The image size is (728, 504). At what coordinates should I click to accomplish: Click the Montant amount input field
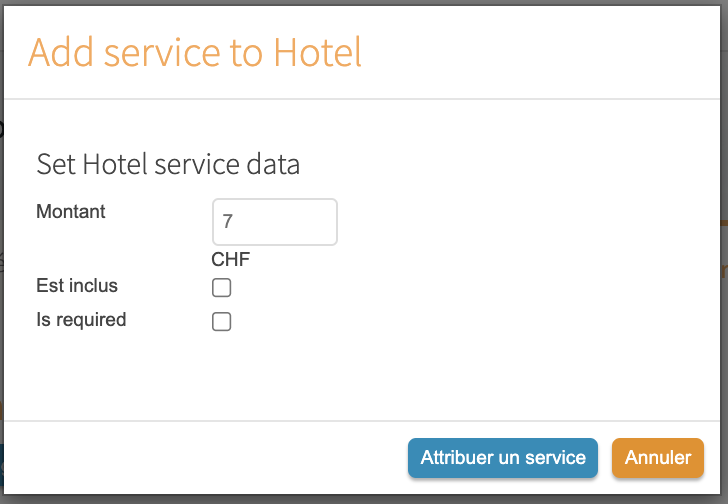(x=275, y=222)
